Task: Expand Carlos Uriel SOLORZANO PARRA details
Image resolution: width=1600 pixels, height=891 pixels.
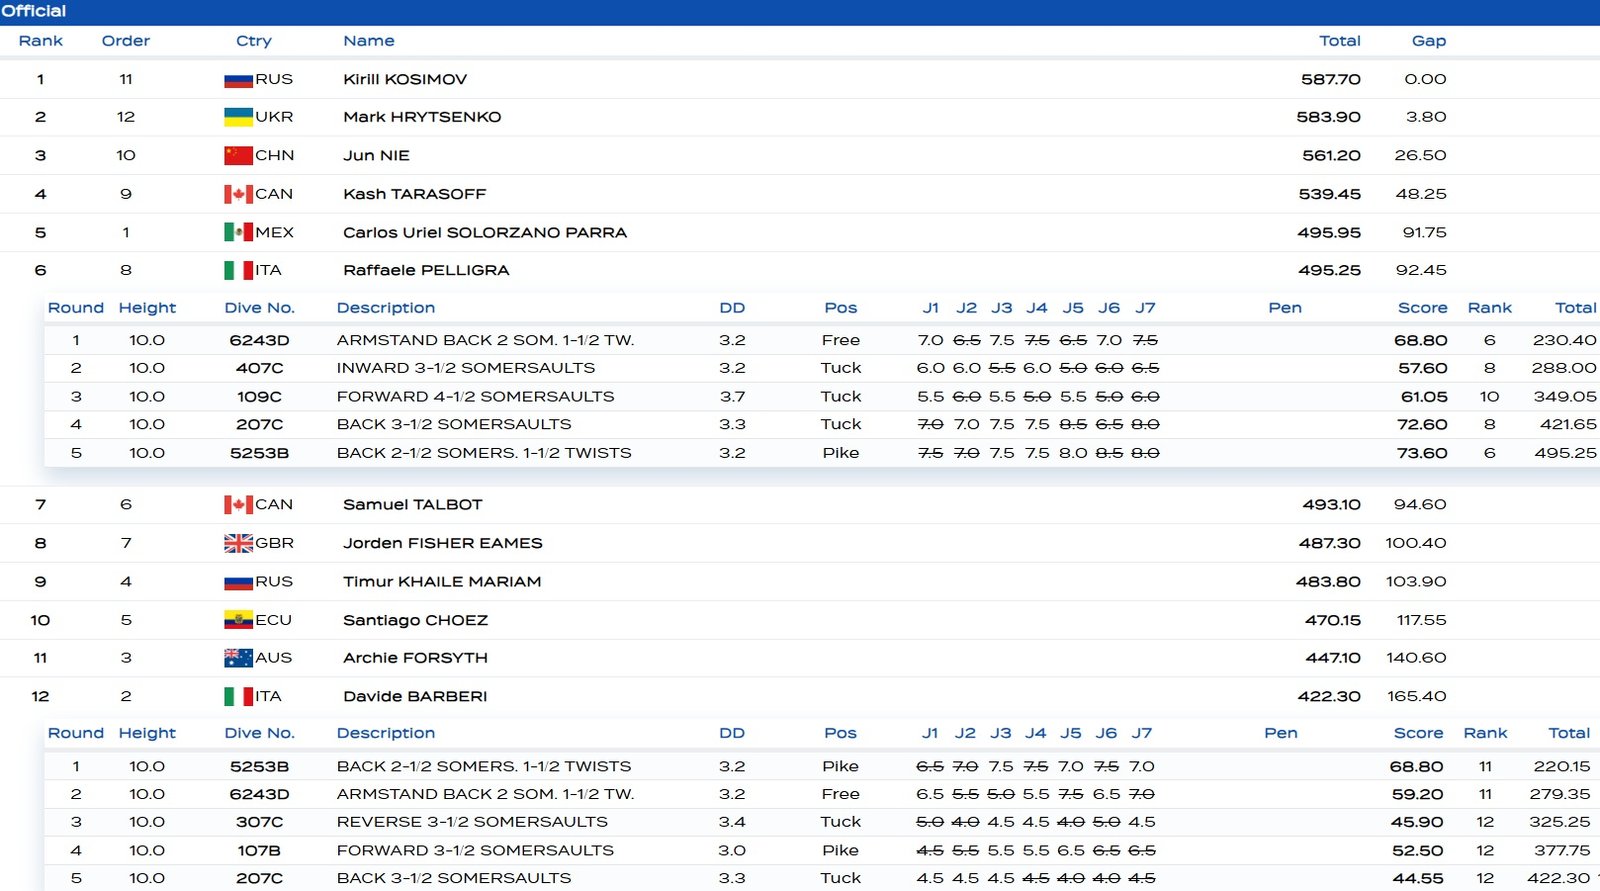Action: [800, 232]
